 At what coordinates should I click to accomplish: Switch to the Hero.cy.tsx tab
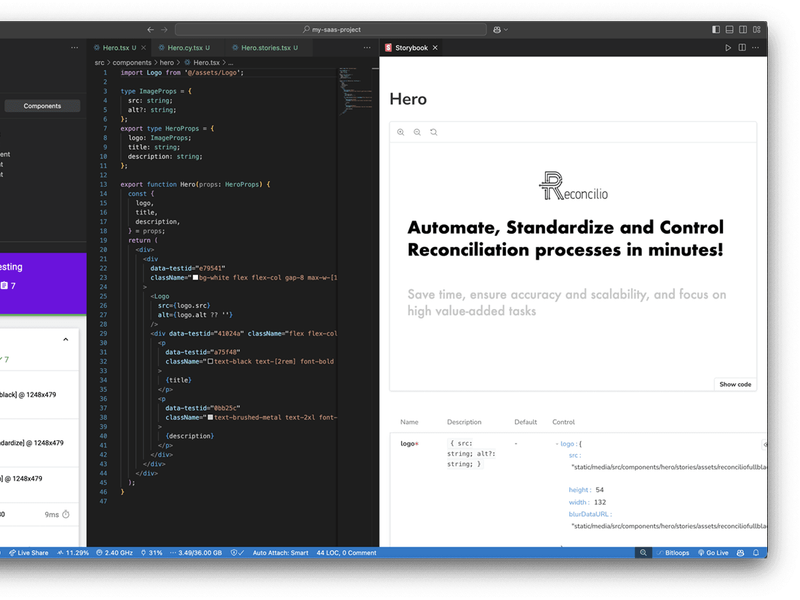186,48
